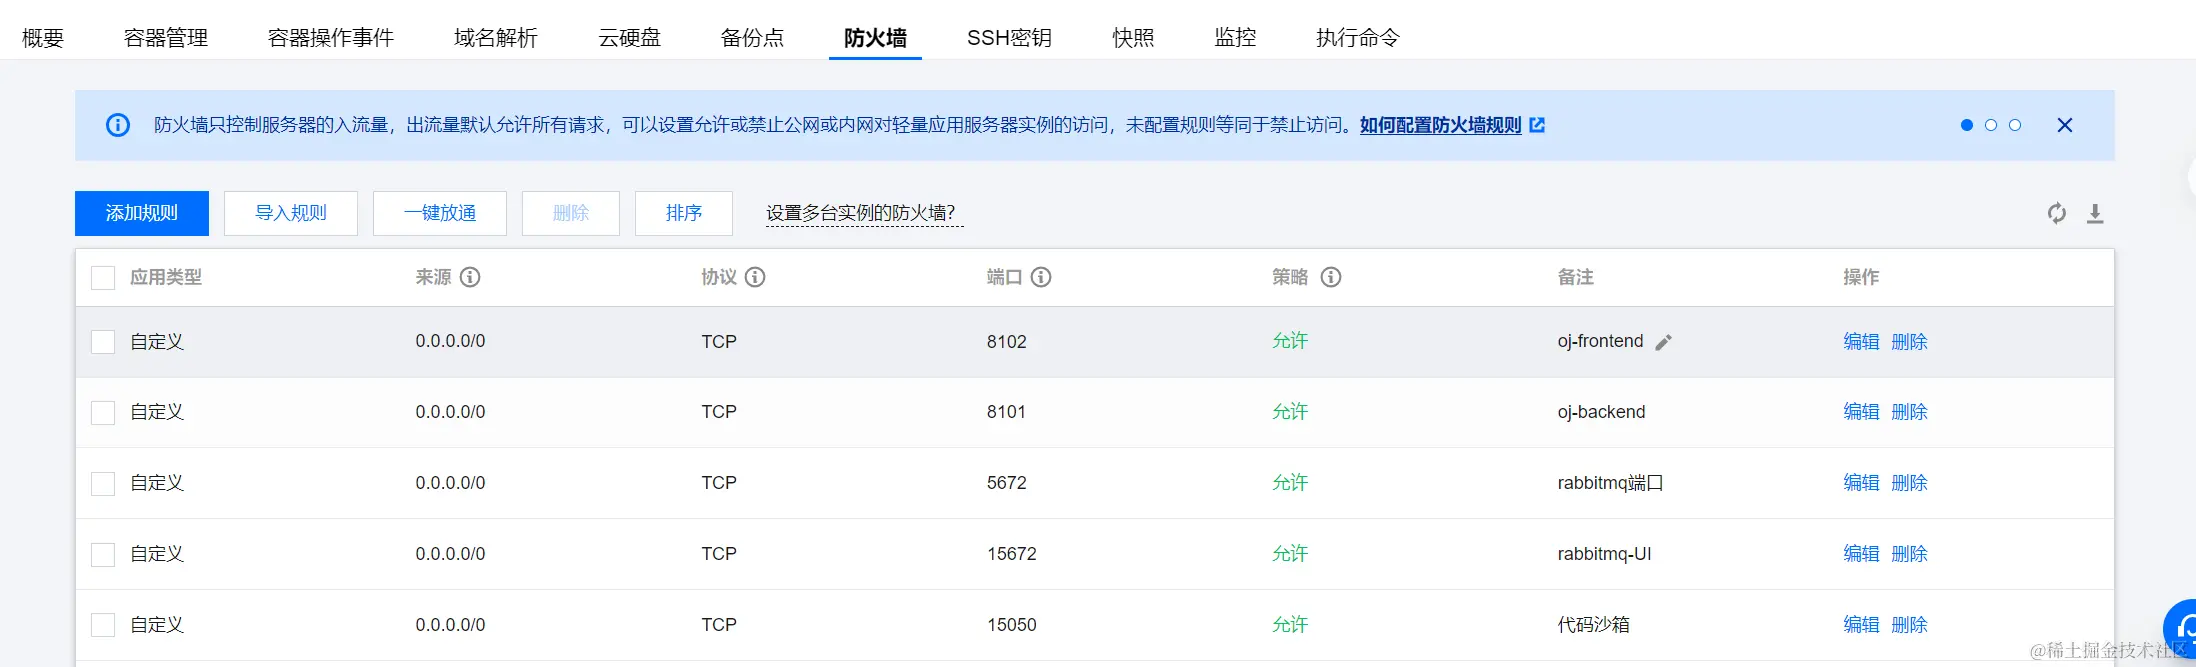Screen dimensions: 2196x667
Task: Go to the 快照 tab
Action: 1133,38
